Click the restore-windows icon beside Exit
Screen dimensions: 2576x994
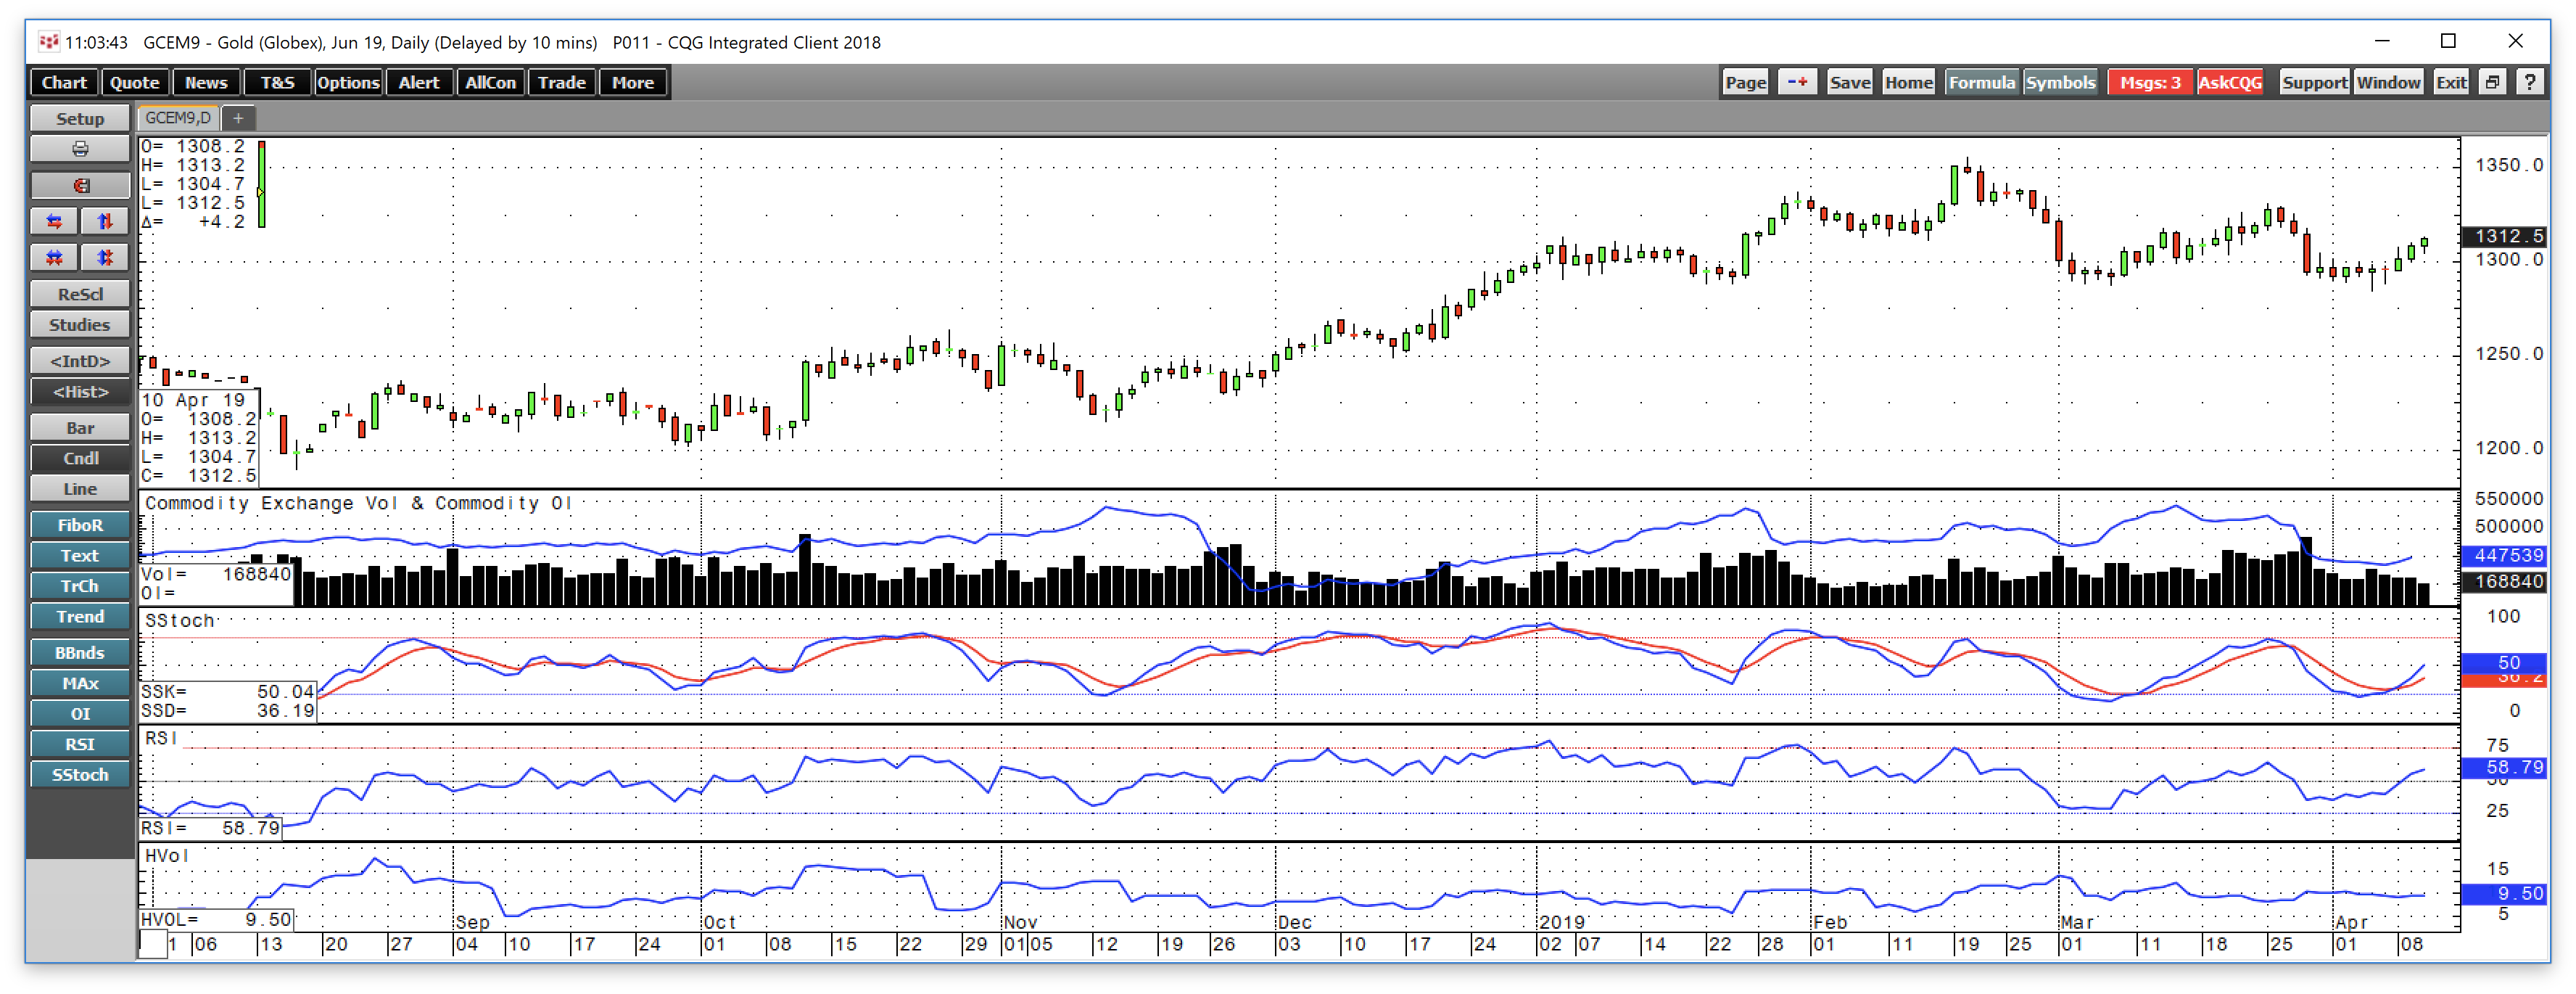2492,82
